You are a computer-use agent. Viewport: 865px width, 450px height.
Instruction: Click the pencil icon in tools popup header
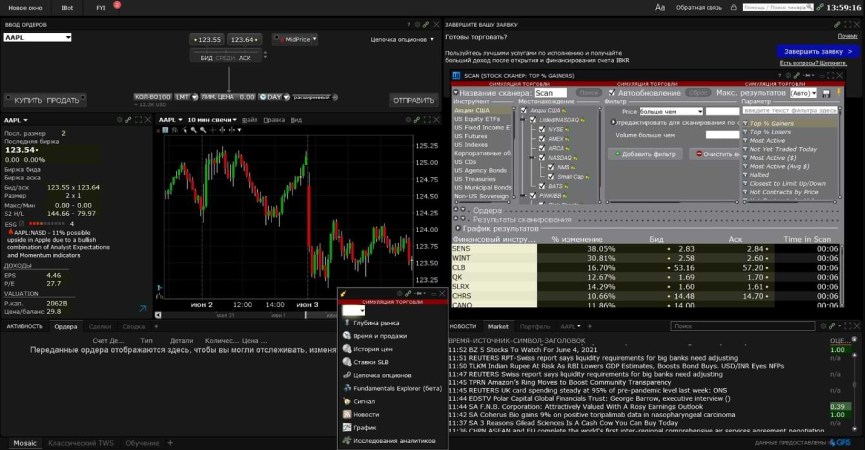point(344,294)
